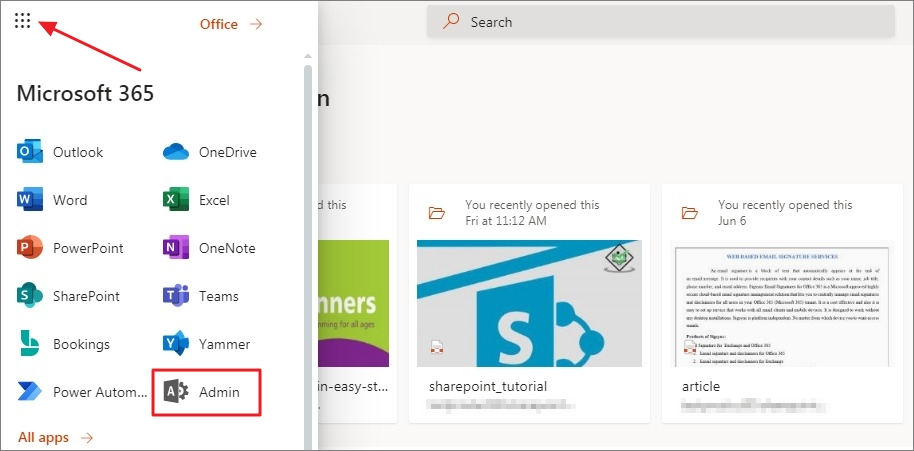Click the Bookings label text
914x451 pixels.
pyautogui.click(x=81, y=344)
